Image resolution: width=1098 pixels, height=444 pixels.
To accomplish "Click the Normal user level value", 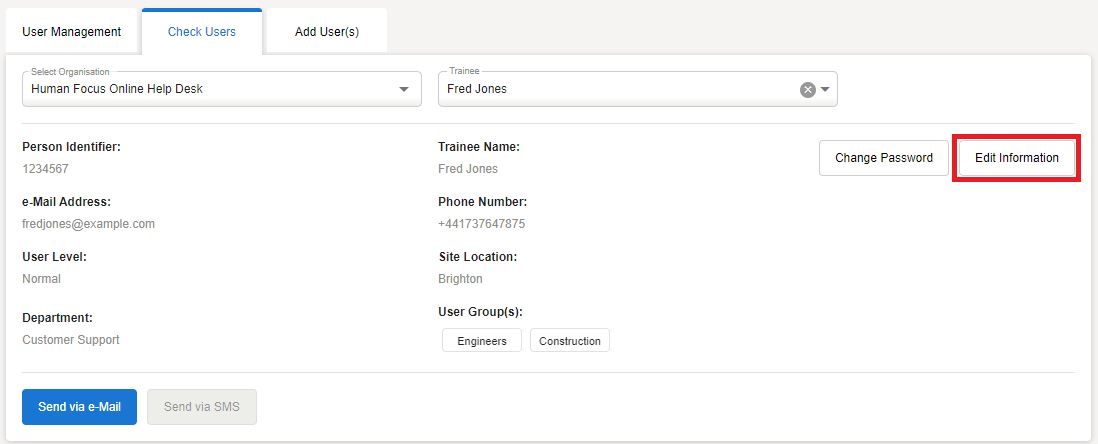I will 41,279.
